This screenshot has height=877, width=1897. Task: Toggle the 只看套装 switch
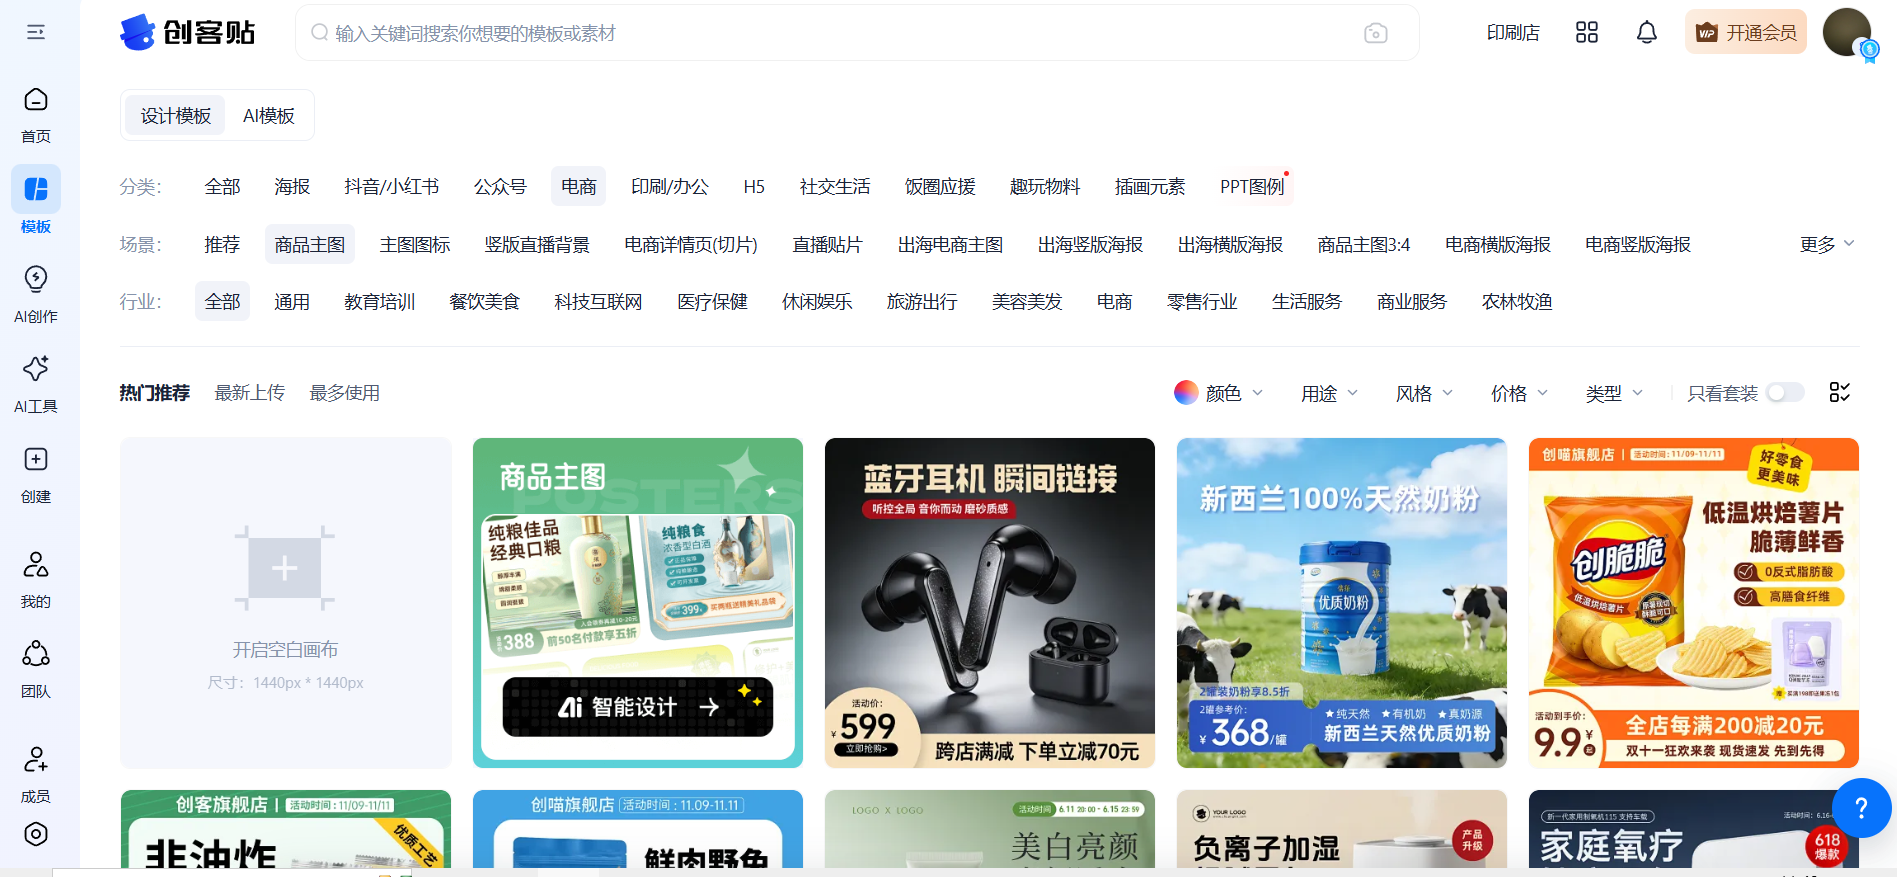[1785, 393]
